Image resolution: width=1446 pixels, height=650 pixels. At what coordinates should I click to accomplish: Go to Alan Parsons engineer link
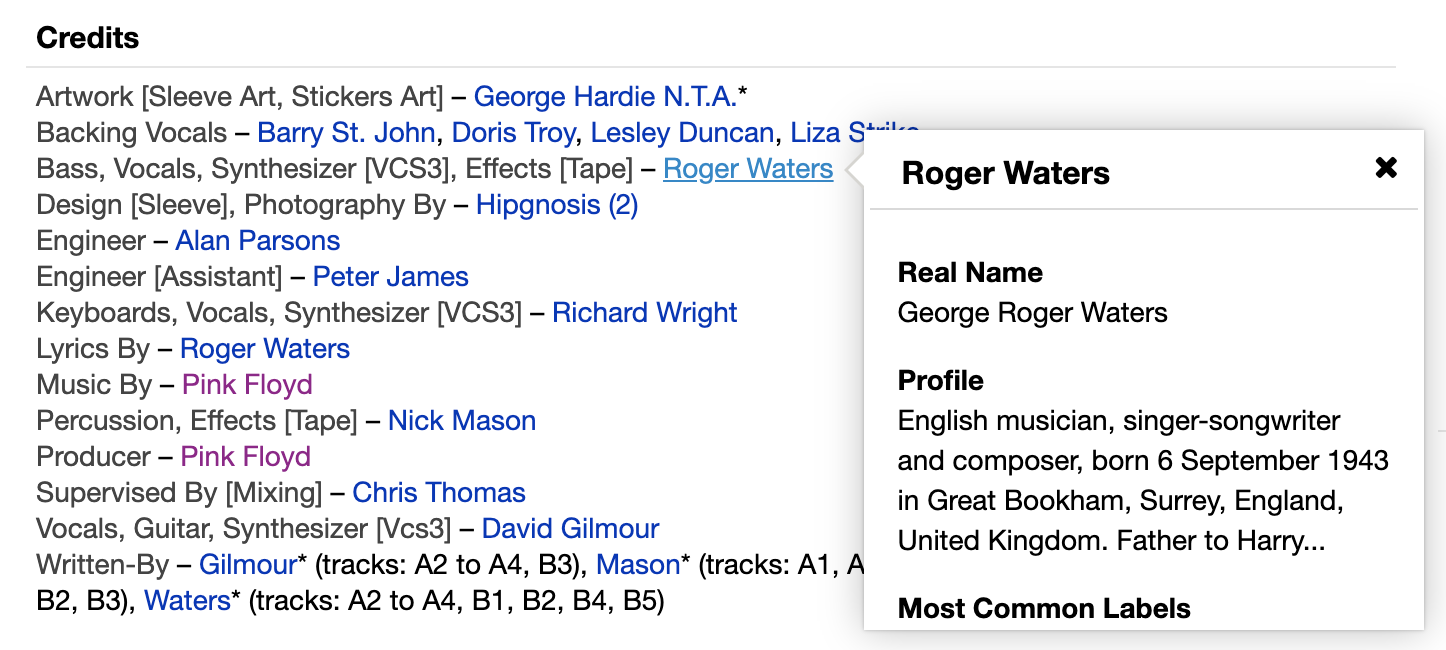pyautogui.click(x=257, y=241)
